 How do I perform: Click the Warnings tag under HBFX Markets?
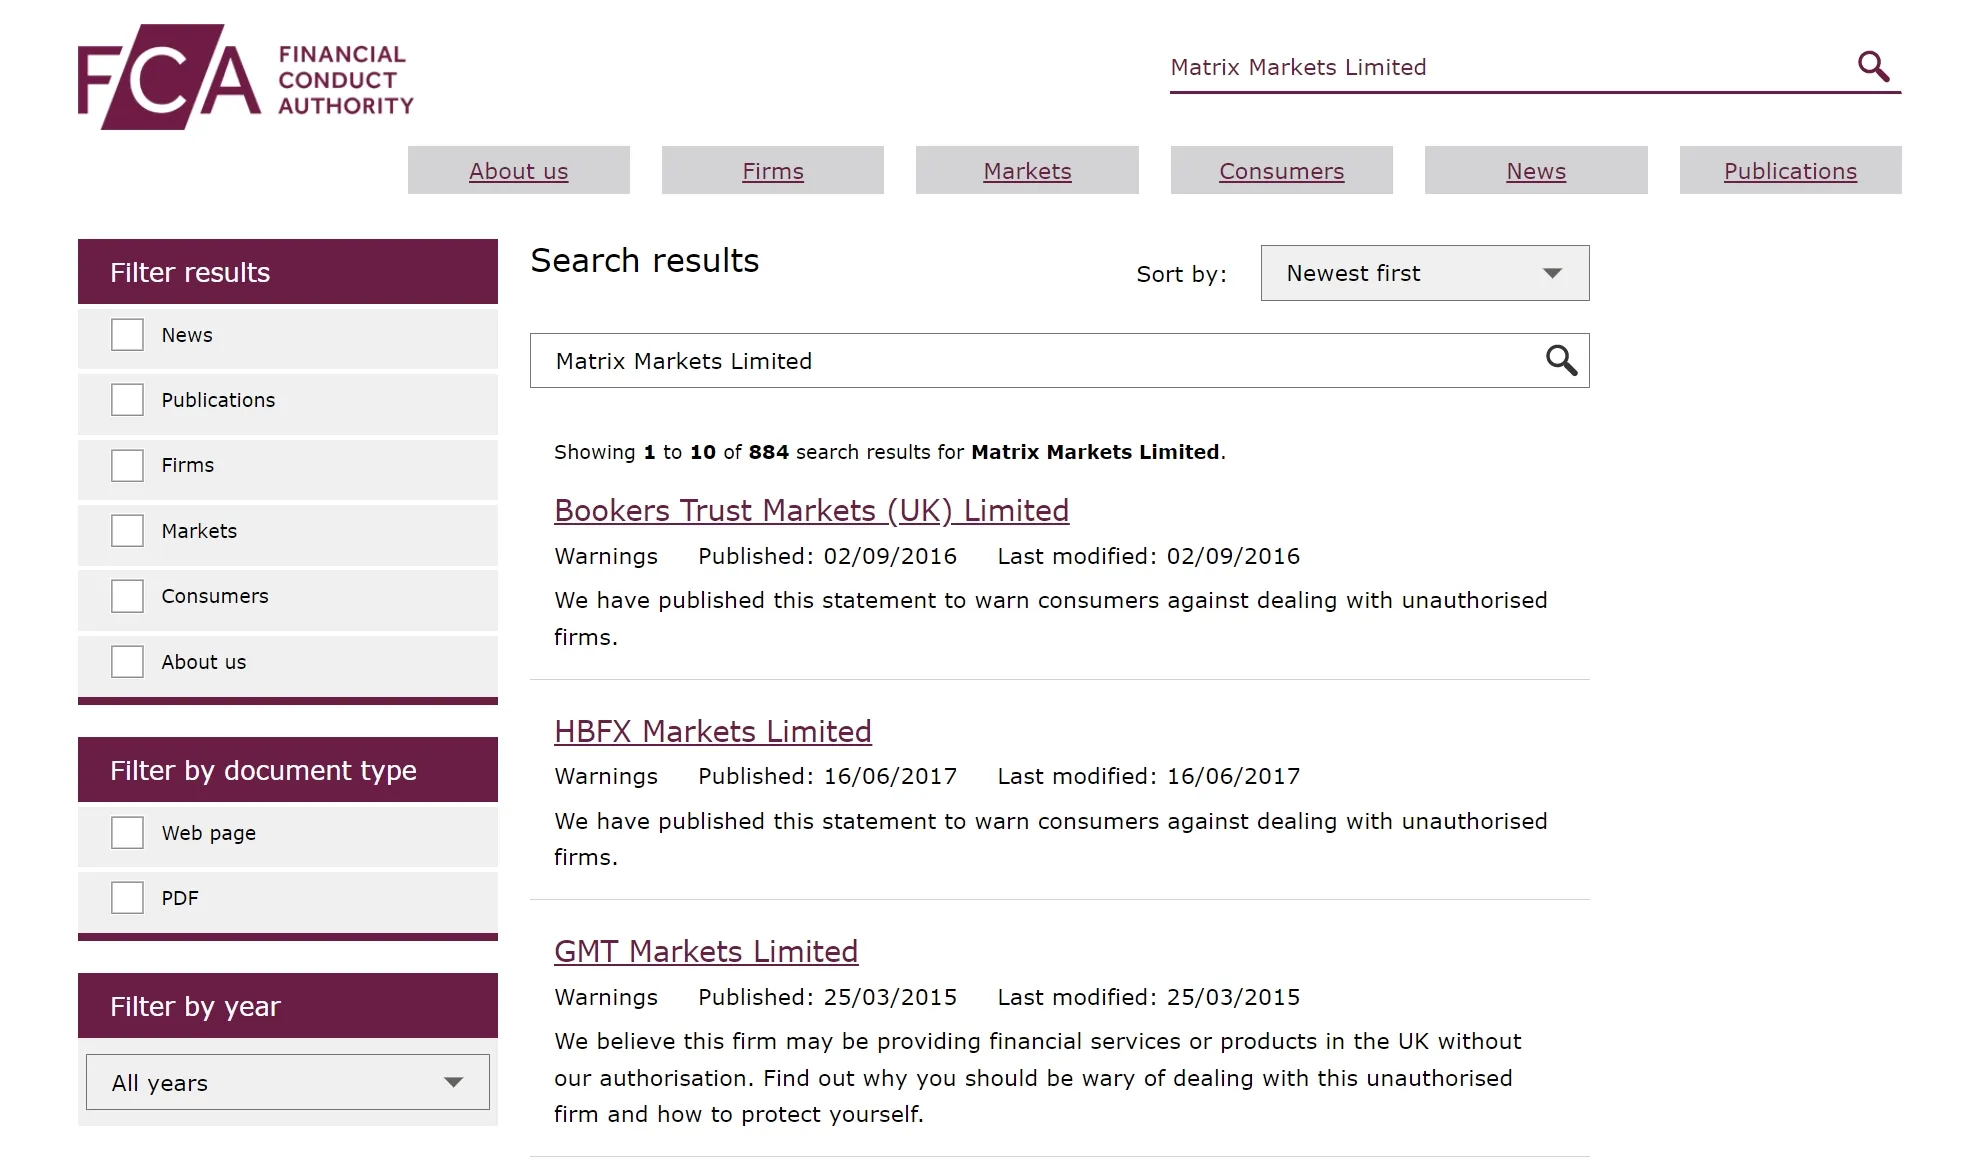[606, 776]
